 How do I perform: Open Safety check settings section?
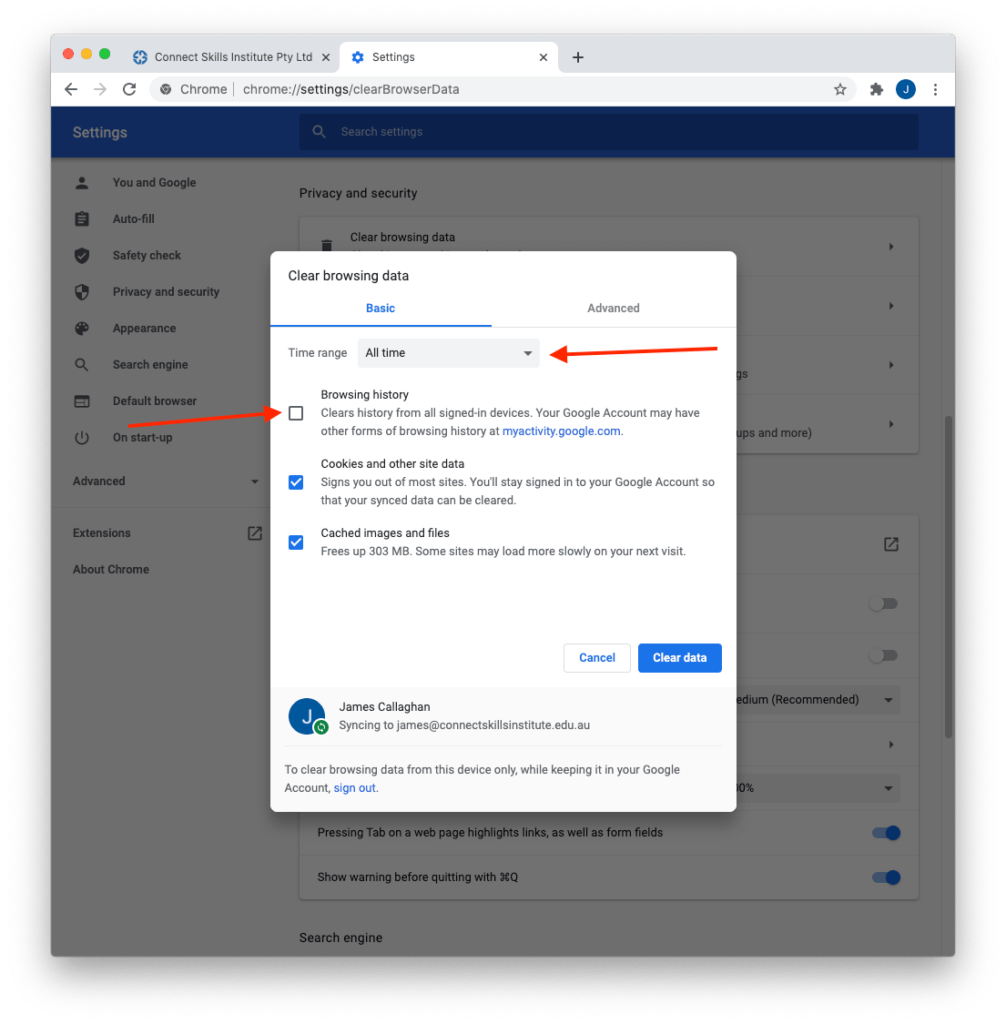pos(146,255)
